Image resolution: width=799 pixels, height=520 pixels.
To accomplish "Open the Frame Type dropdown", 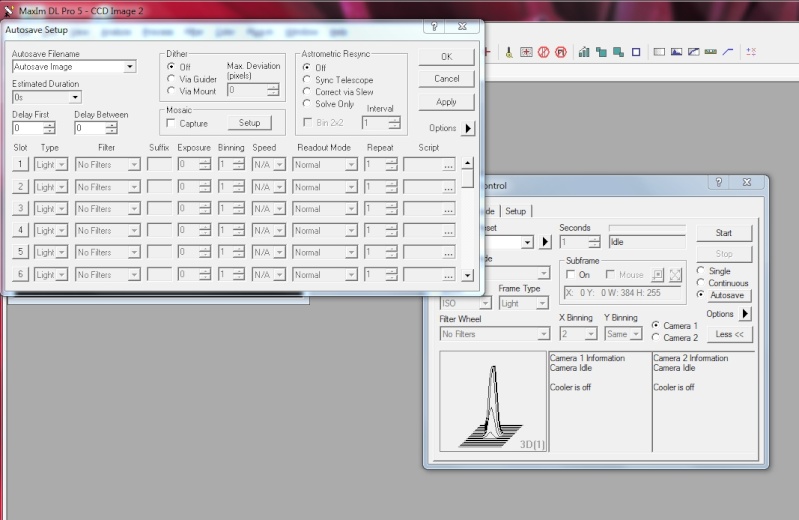I will pyautogui.click(x=542, y=303).
